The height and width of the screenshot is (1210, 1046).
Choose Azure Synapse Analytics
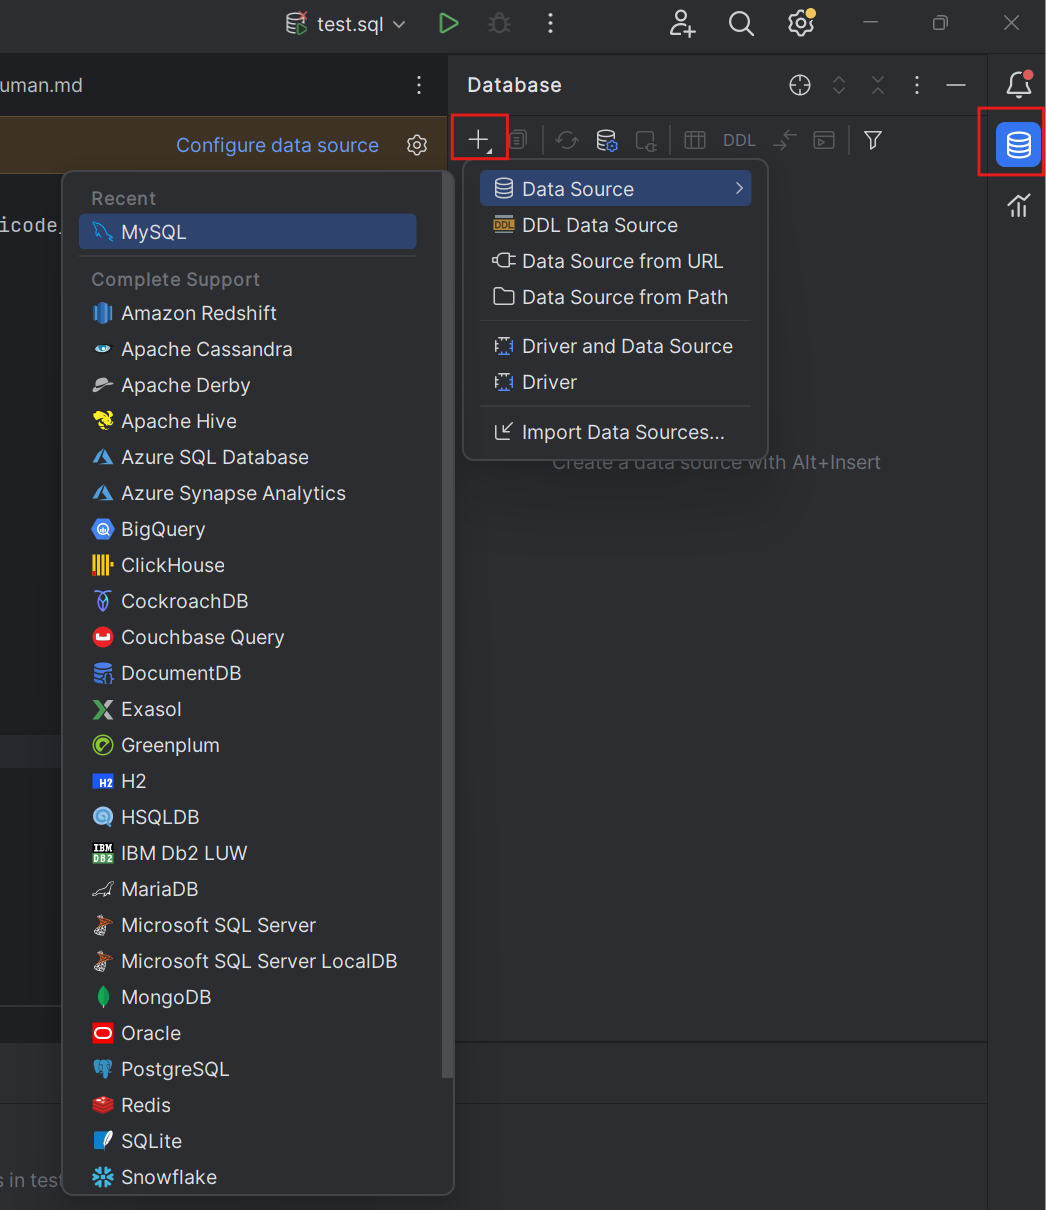pos(248,493)
